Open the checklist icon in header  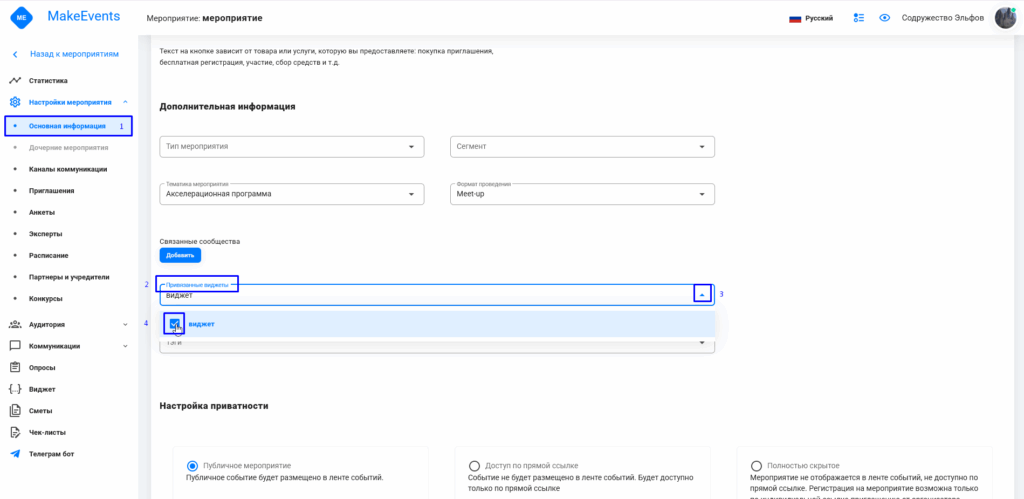click(x=859, y=18)
